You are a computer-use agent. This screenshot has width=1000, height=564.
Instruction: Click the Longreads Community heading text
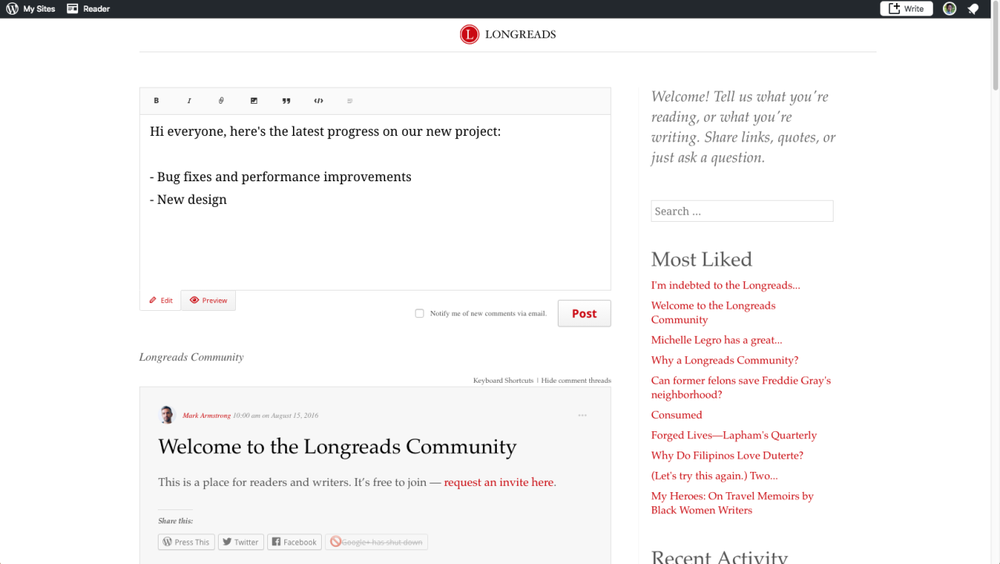191,357
